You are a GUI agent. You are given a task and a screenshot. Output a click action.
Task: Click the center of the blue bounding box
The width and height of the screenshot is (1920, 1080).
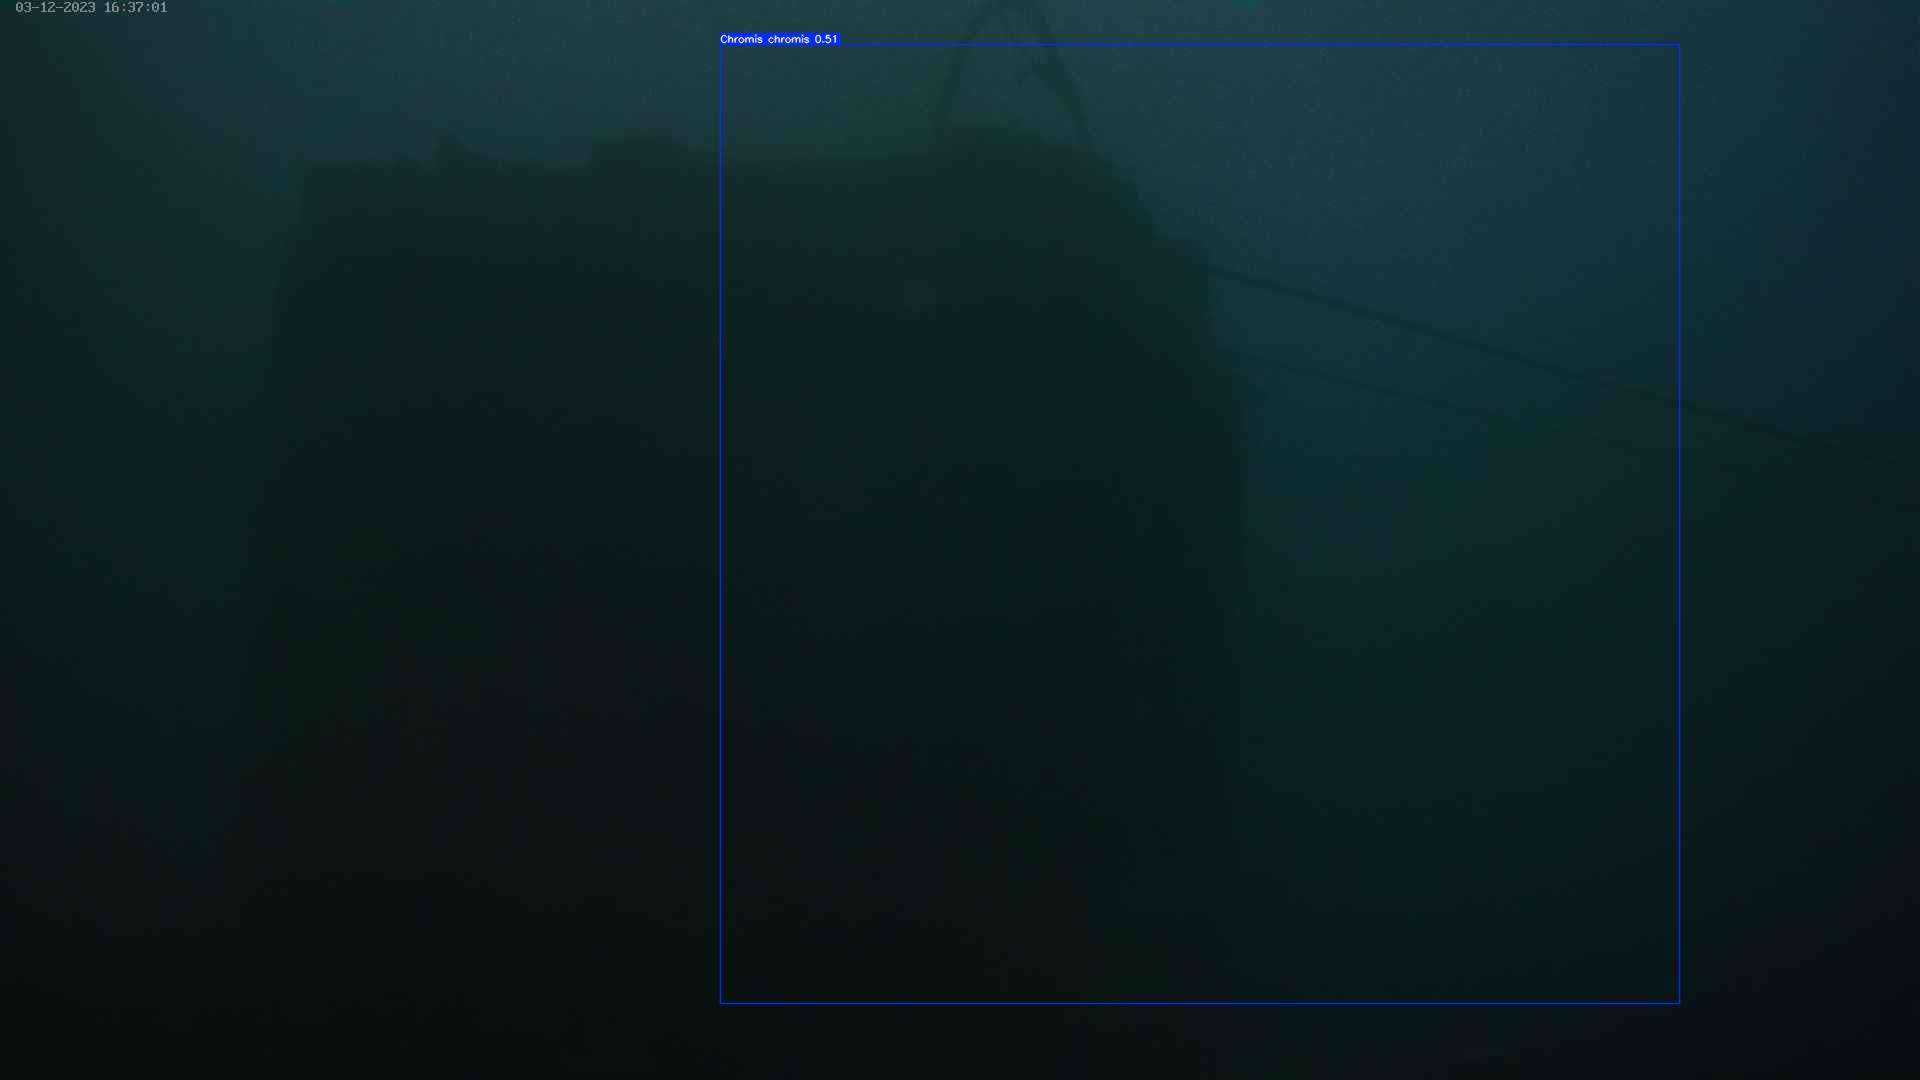1200,524
